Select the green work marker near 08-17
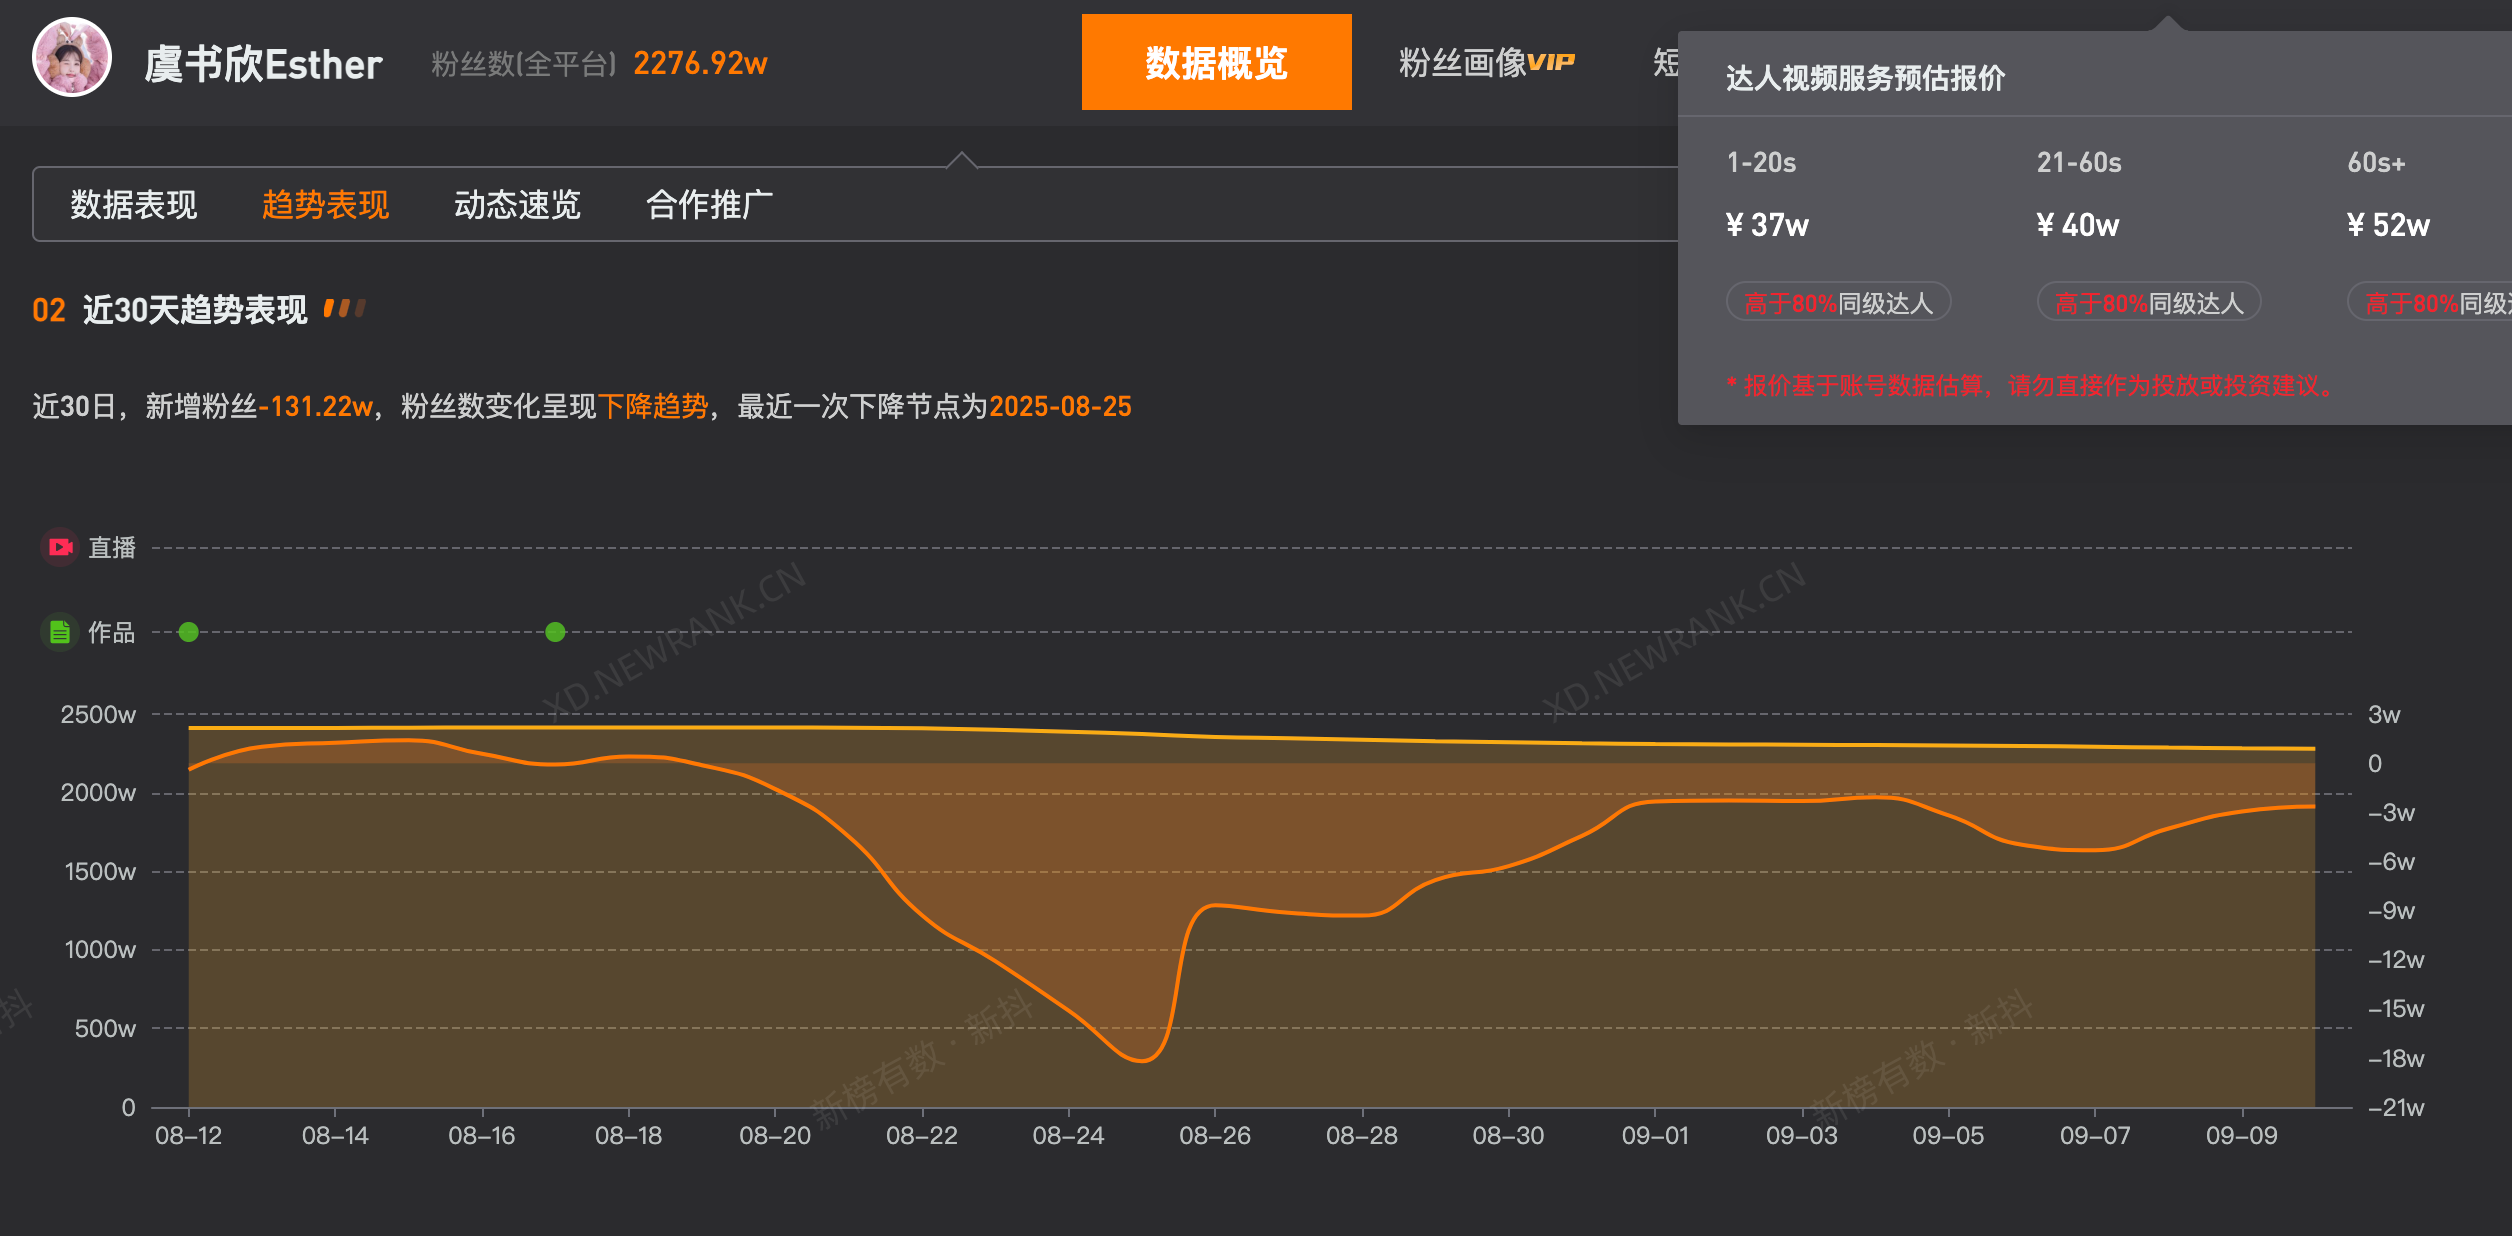Image resolution: width=2512 pixels, height=1236 pixels. [554, 631]
